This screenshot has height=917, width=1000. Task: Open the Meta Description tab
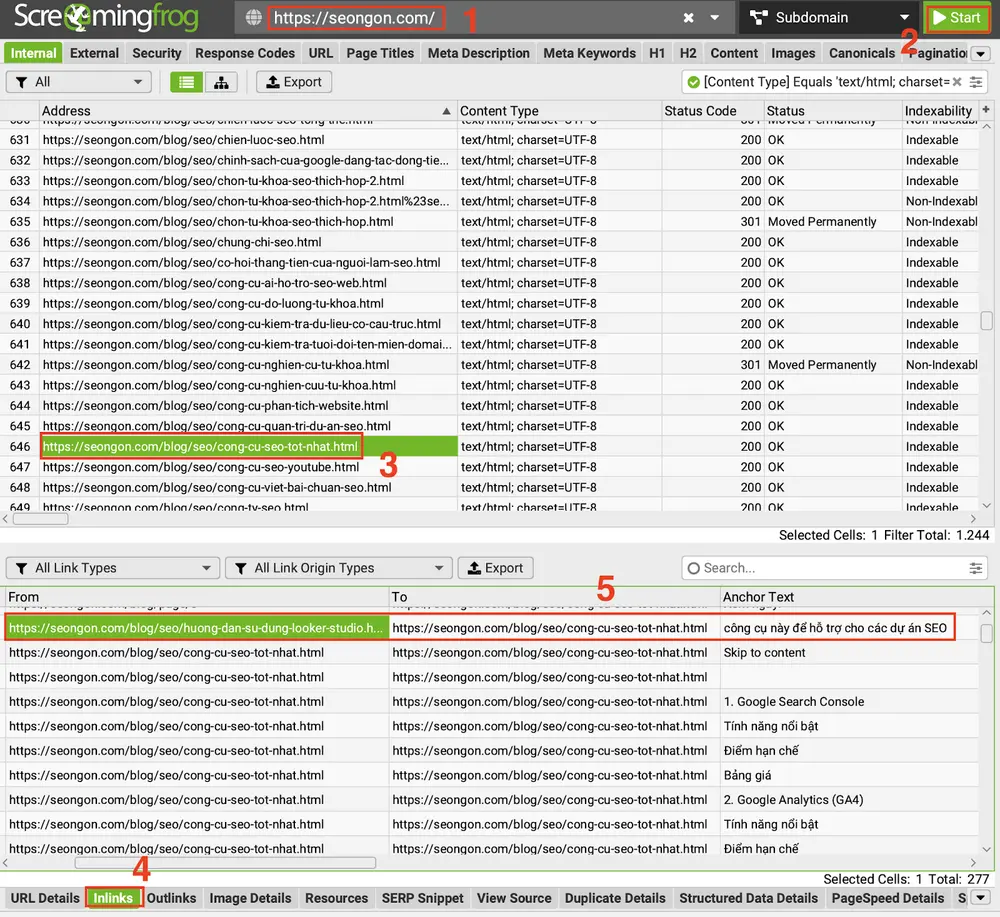(478, 53)
